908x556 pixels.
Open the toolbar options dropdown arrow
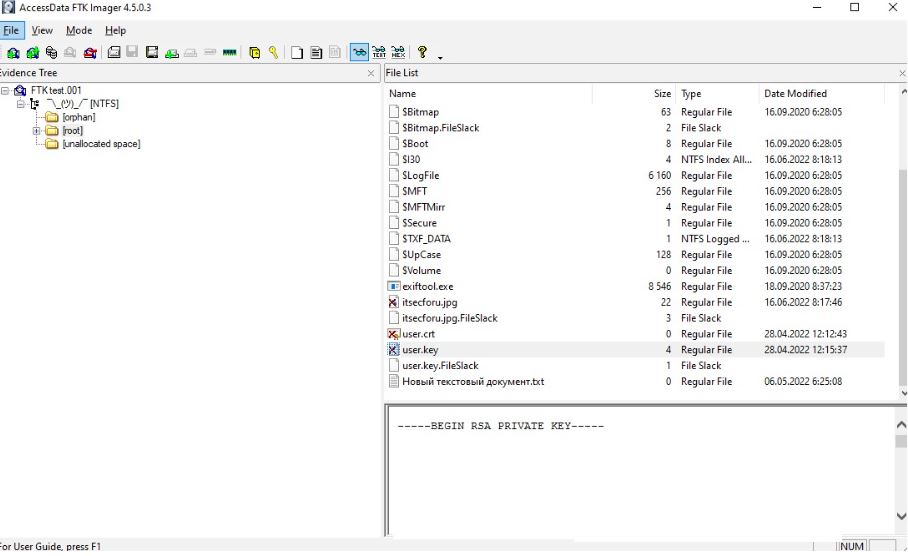coord(440,57)
